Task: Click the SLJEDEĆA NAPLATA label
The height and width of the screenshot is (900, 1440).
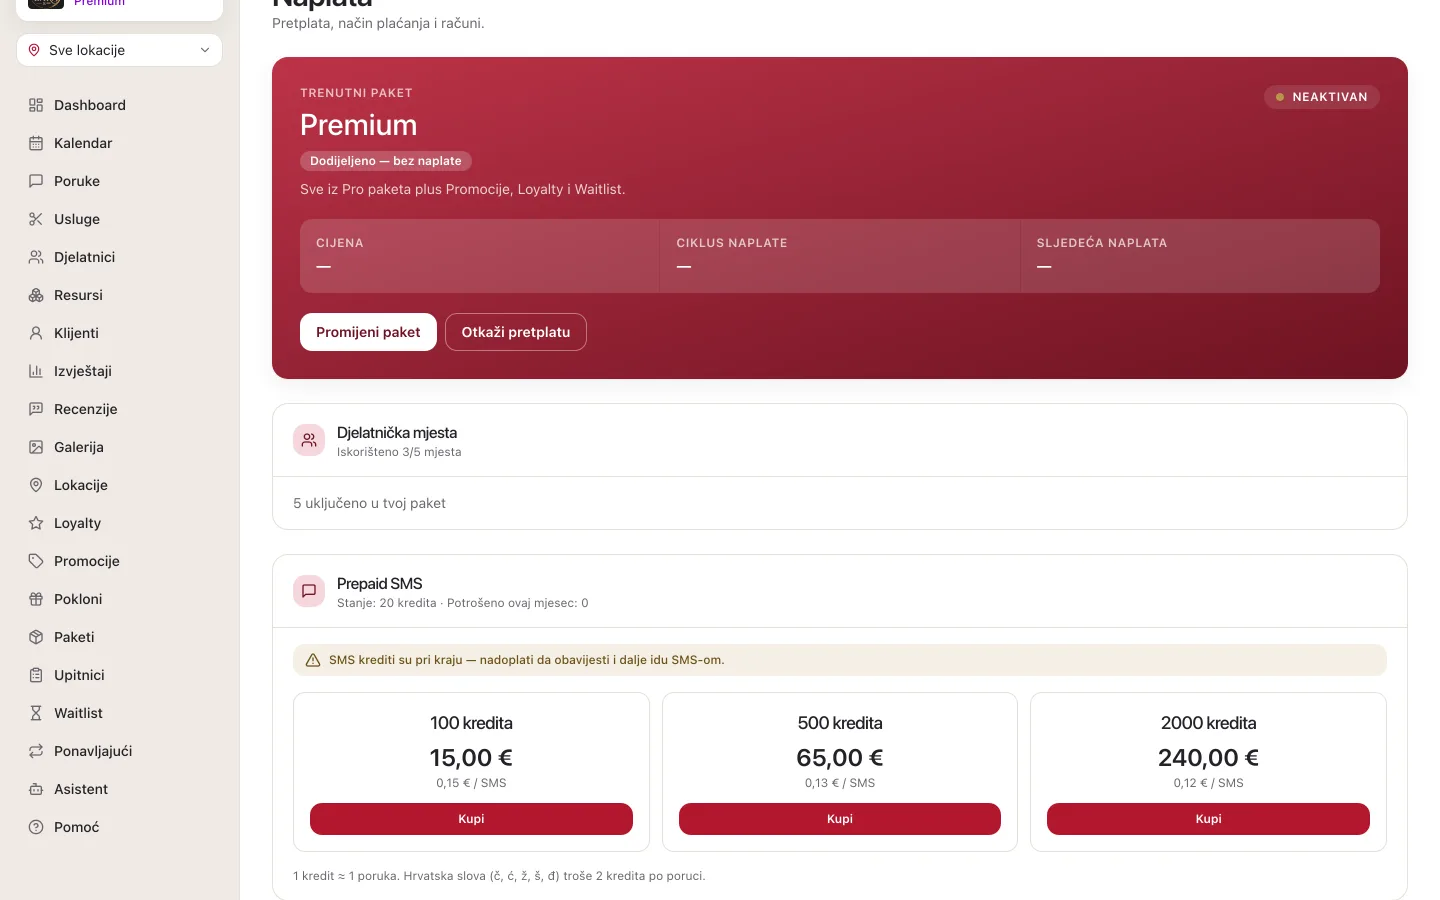Action: (1102, 243)
